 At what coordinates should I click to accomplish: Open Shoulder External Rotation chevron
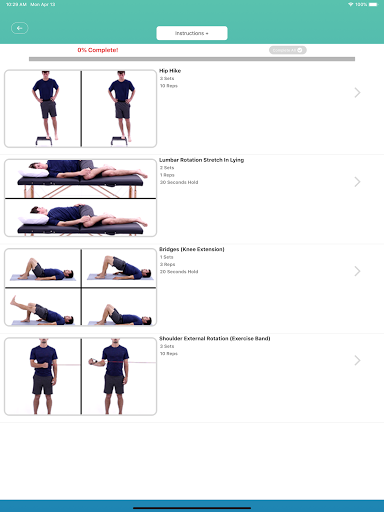357,360
